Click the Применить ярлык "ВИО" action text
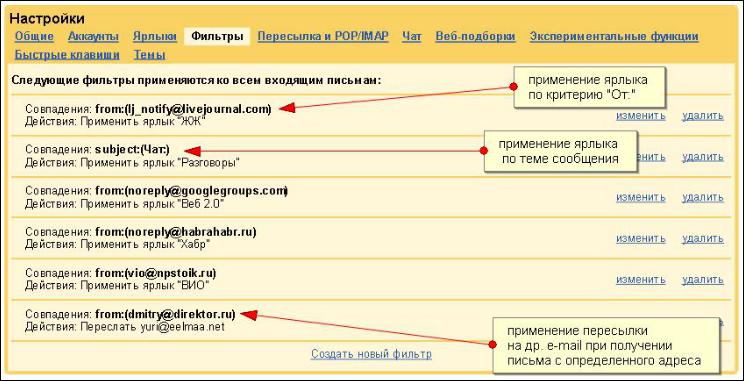Viewport: 744px width, 381px height. click(x=144, y=286)
